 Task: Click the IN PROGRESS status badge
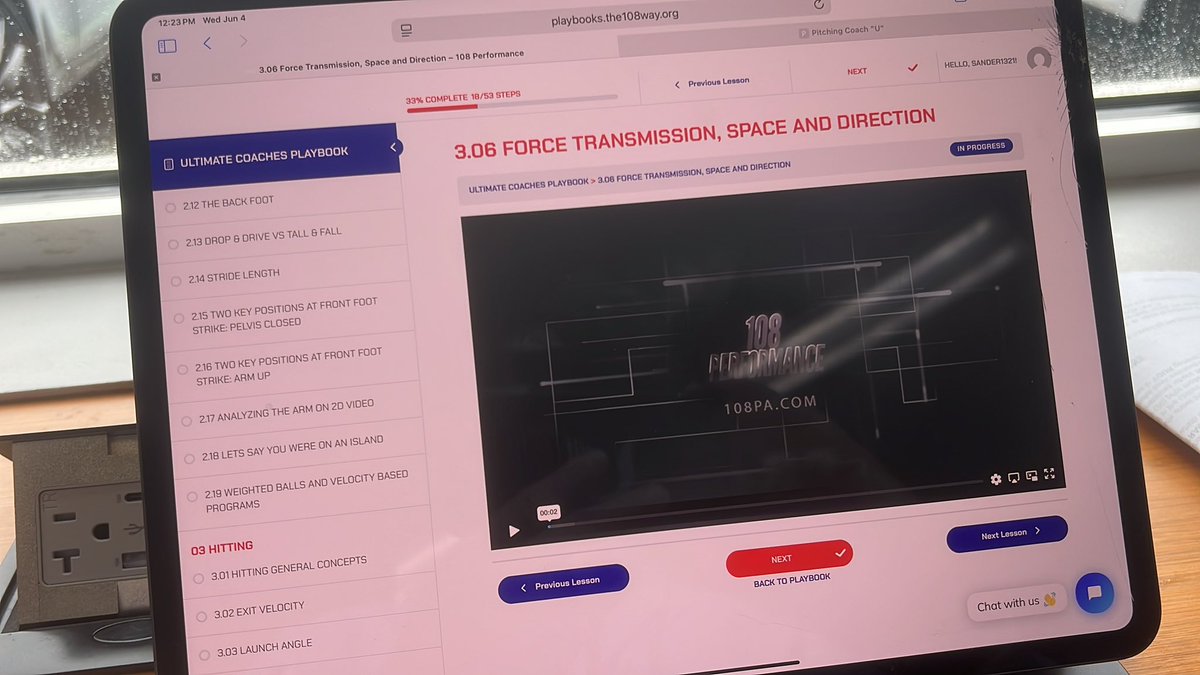point(981,147)
